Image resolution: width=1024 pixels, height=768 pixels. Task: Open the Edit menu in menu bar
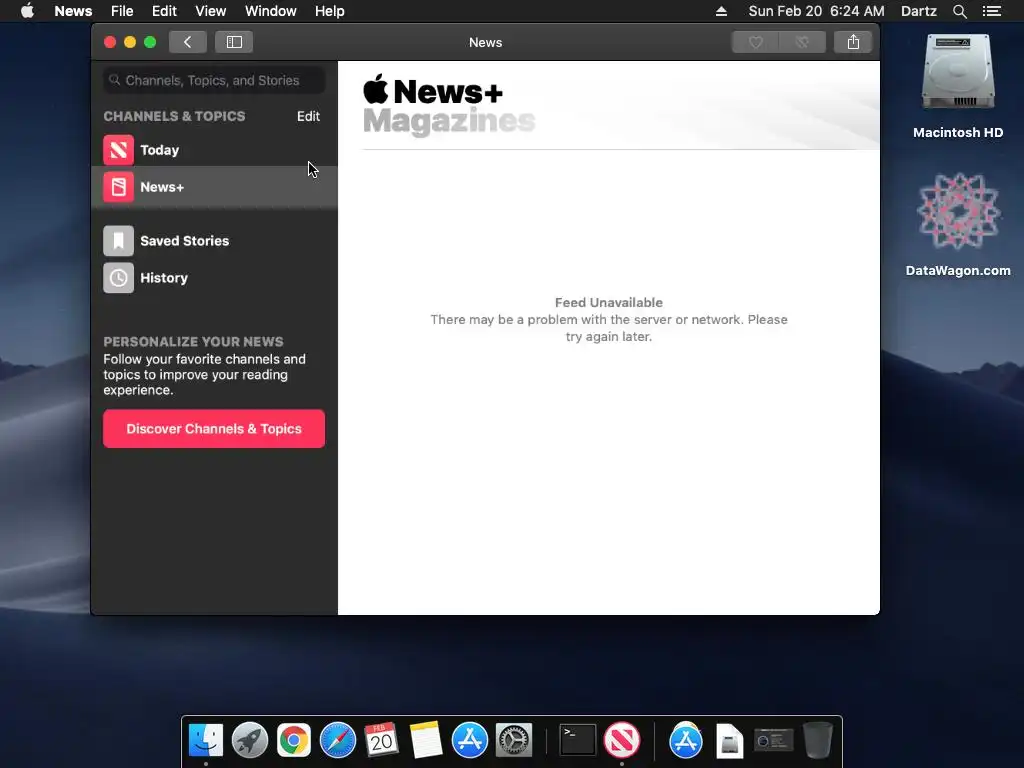(164, 11)
